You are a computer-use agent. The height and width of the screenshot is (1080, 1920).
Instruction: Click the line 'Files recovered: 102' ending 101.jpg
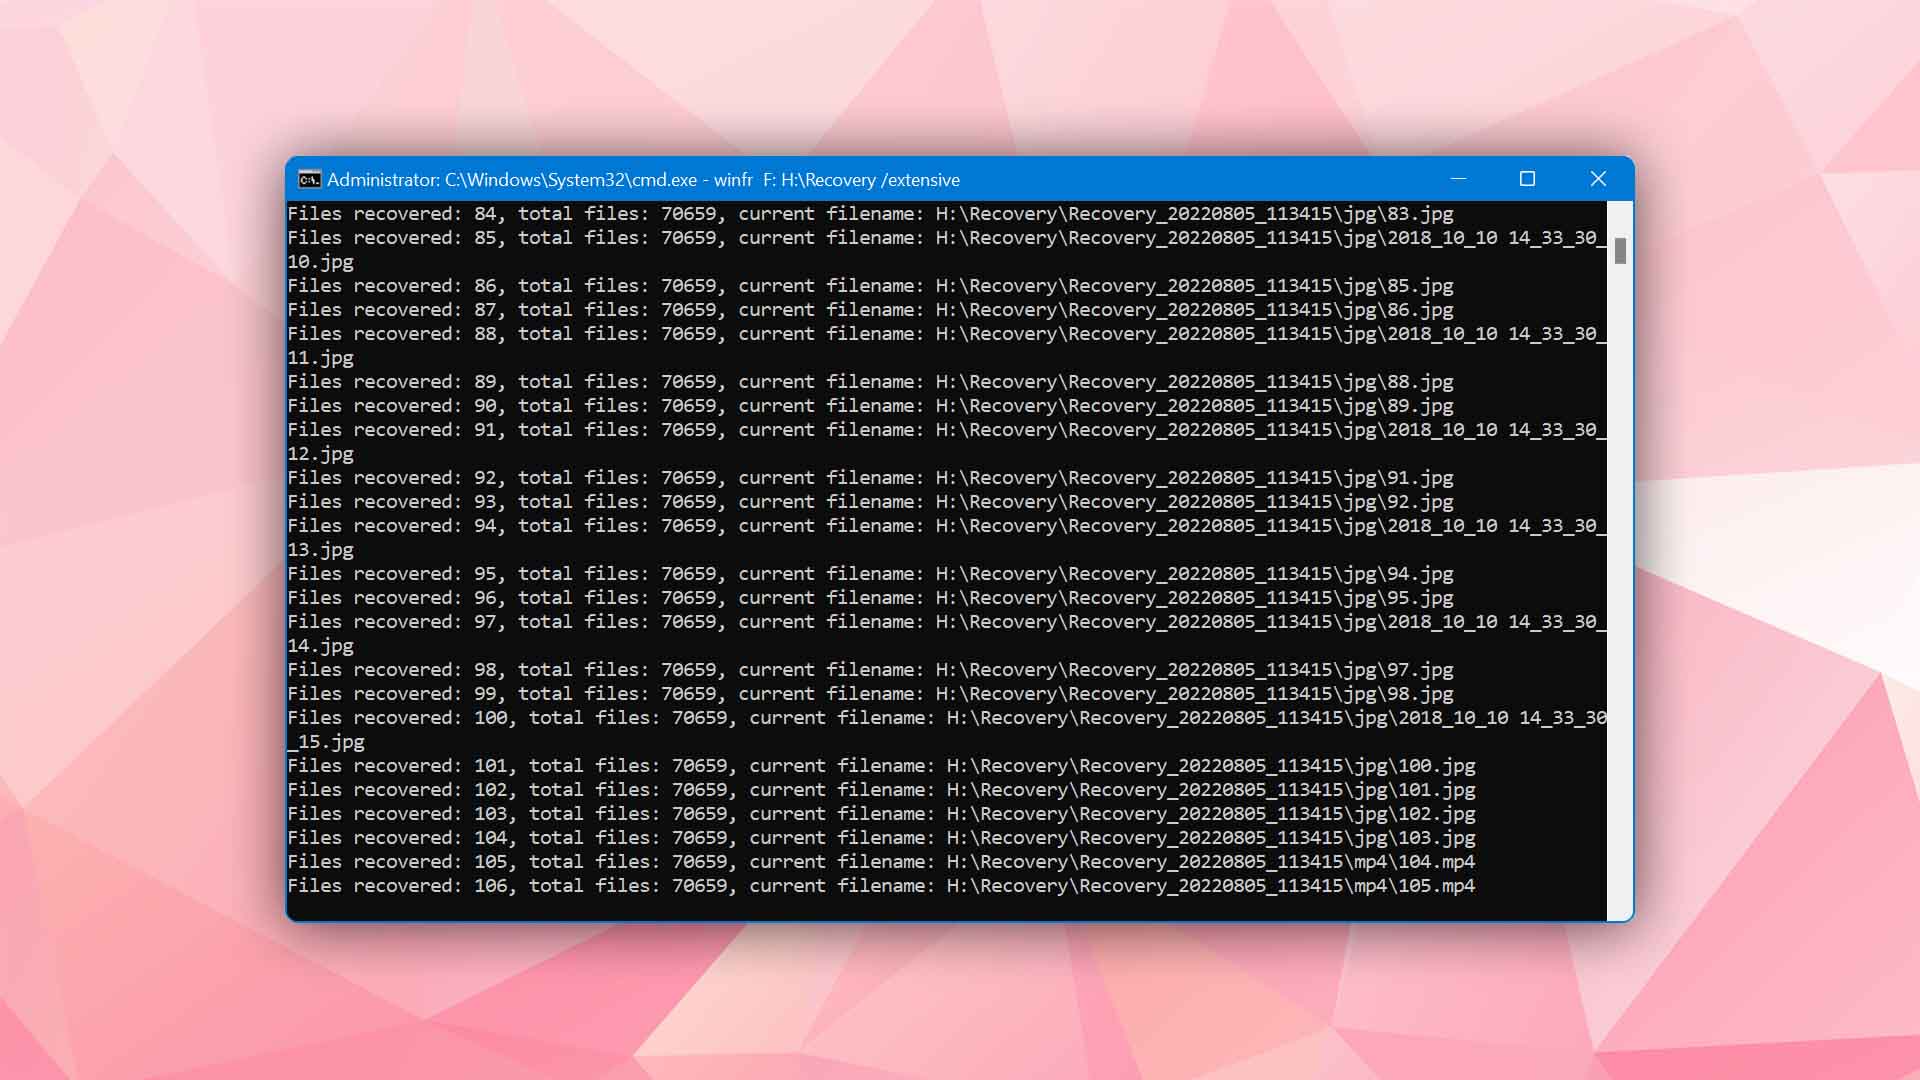pos(881,790)
